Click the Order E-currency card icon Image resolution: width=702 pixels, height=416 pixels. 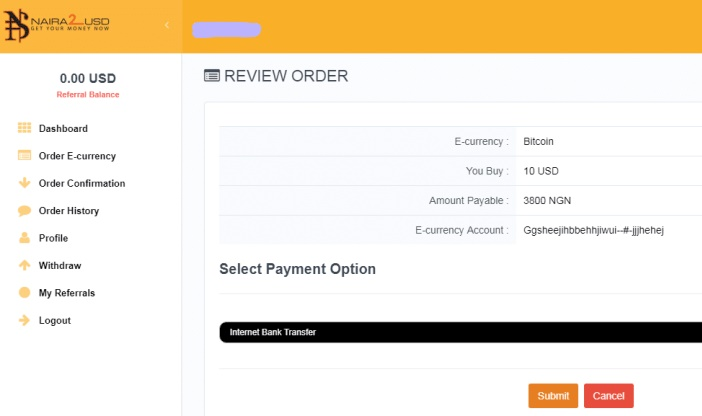pyautogui.click(x=24, y=155)
